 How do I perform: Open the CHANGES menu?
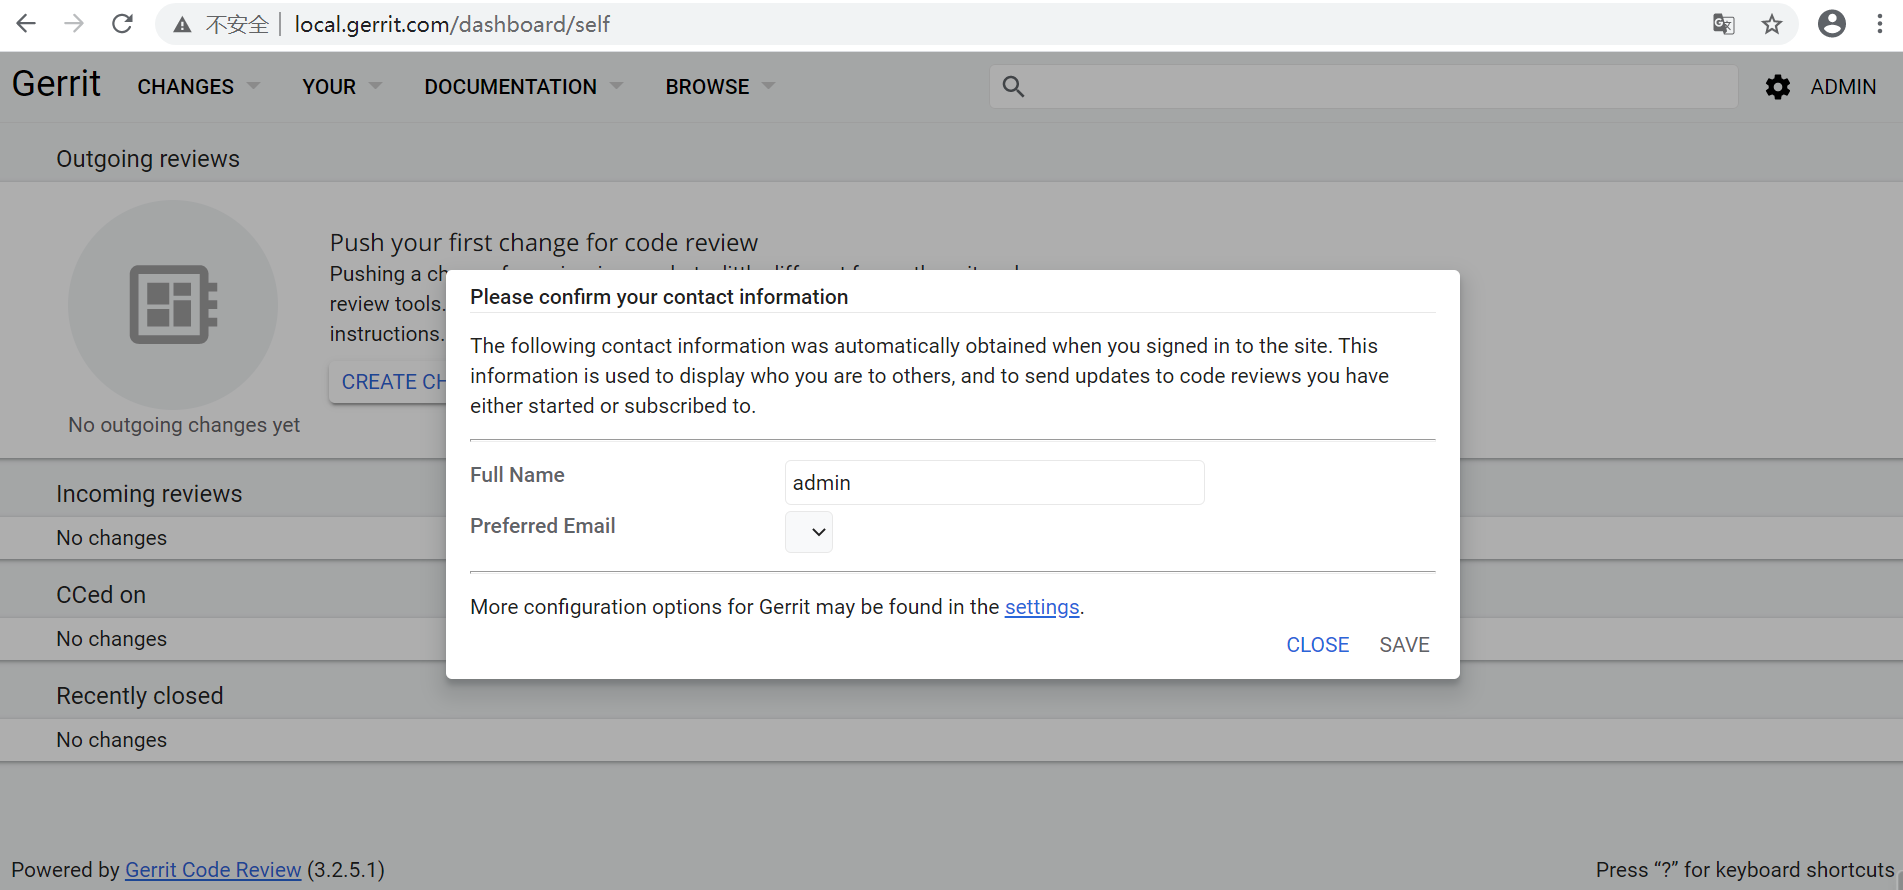[186, 87]
